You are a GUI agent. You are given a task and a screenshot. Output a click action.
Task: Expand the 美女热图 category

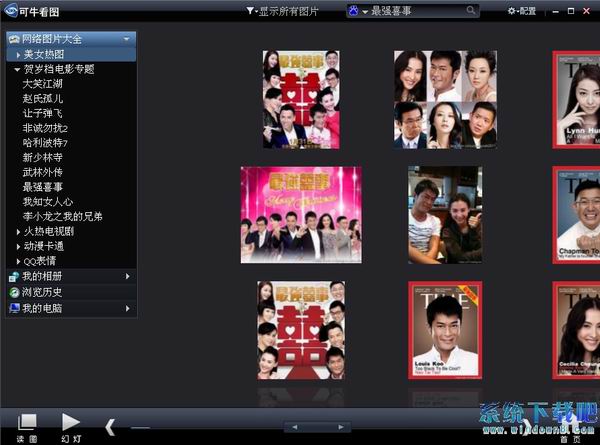coord(18,55)
